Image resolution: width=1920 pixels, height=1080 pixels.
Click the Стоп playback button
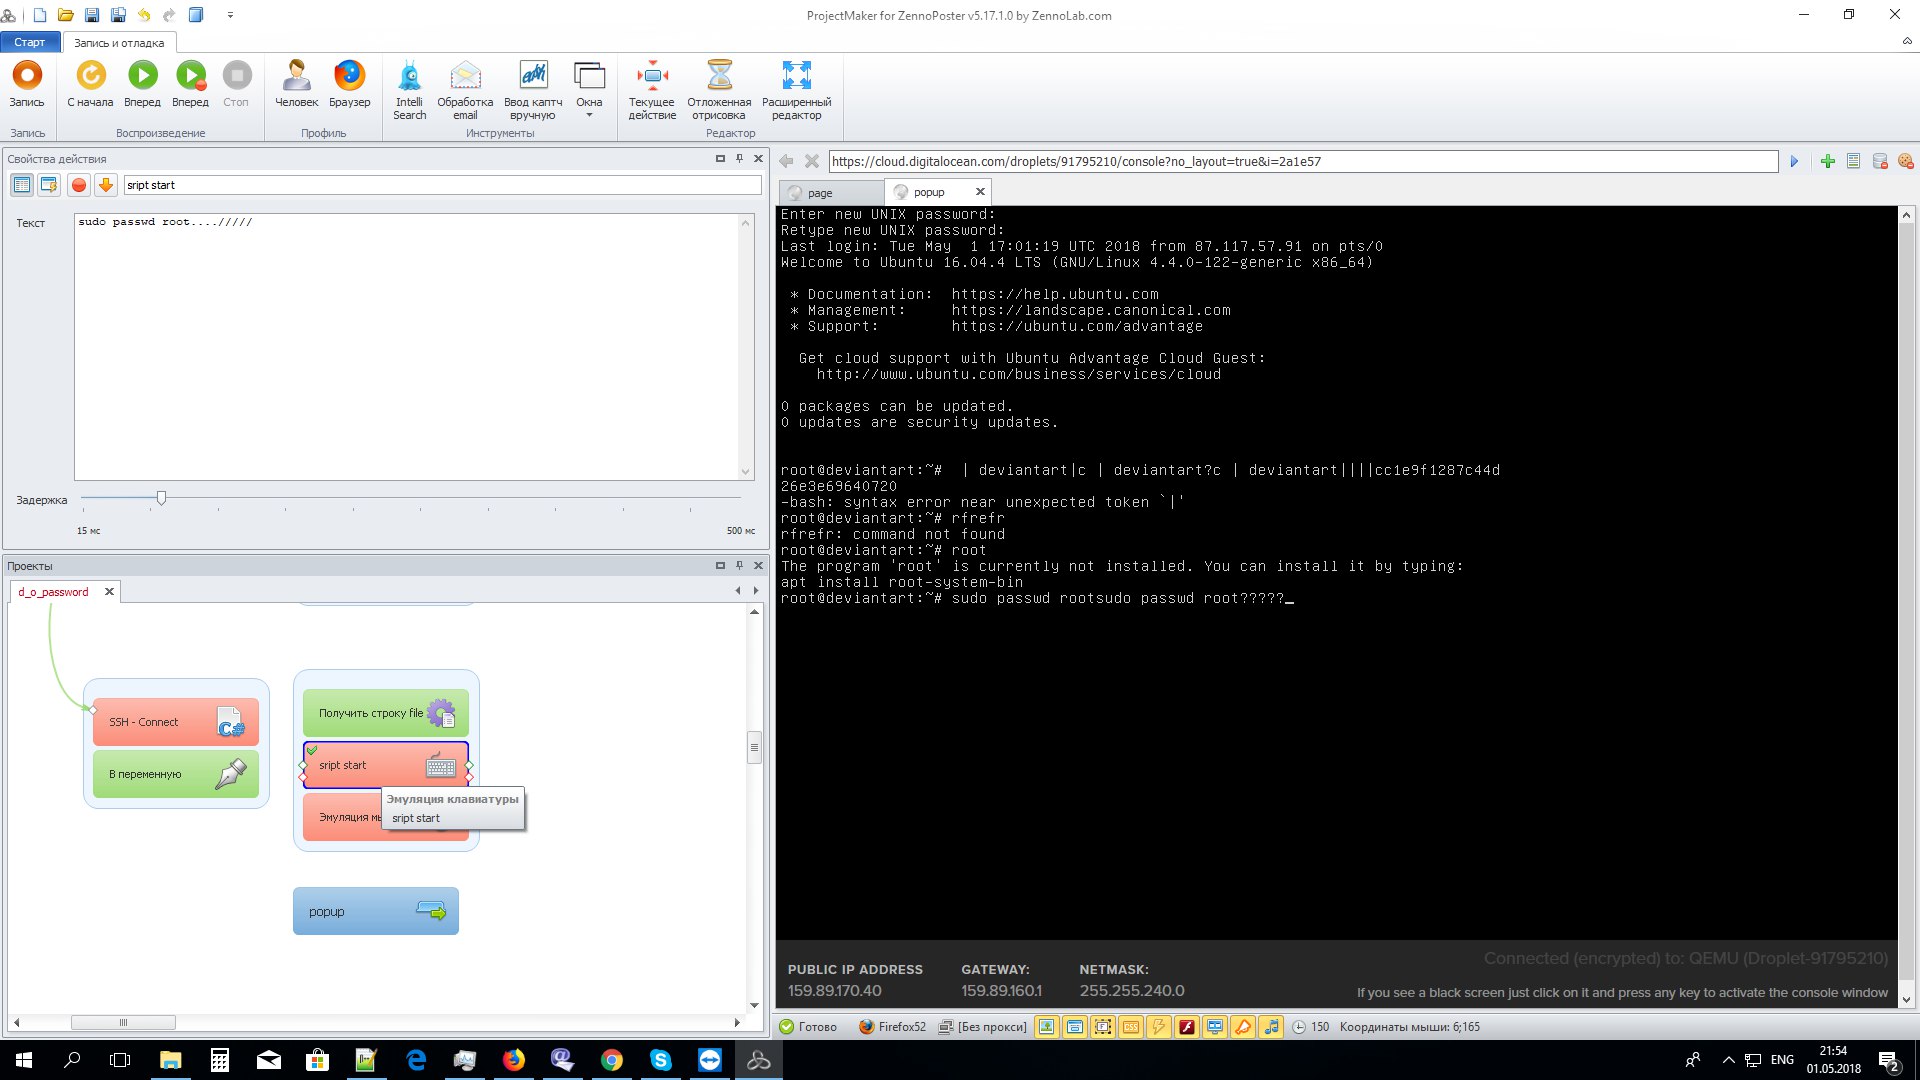(236, 85)
